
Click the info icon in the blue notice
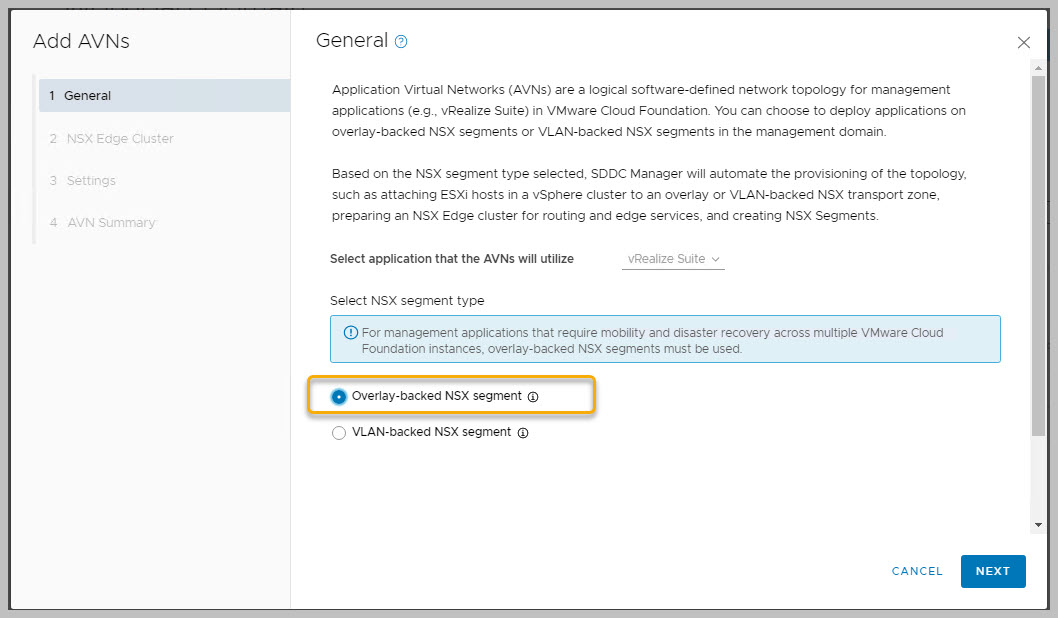pos(350,333)
